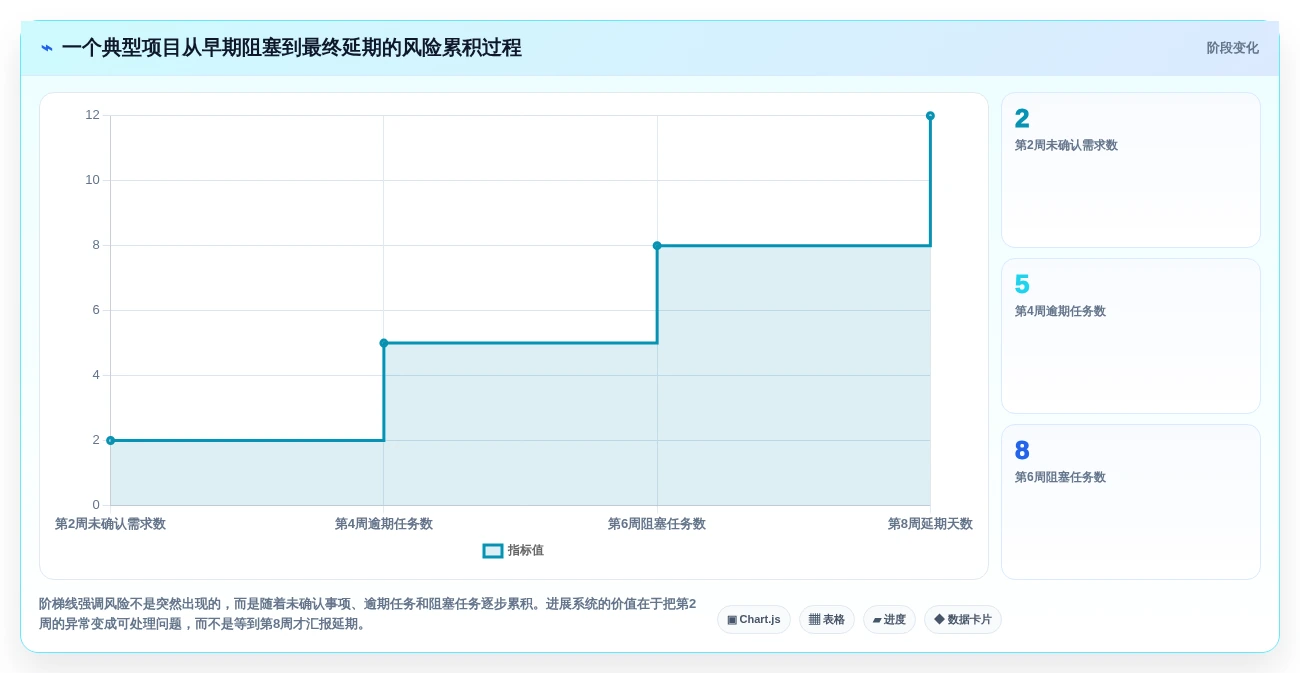Click the y-axis value 6
The image size is (1300, 673).
pyautogui.click(x=96, y=310)
